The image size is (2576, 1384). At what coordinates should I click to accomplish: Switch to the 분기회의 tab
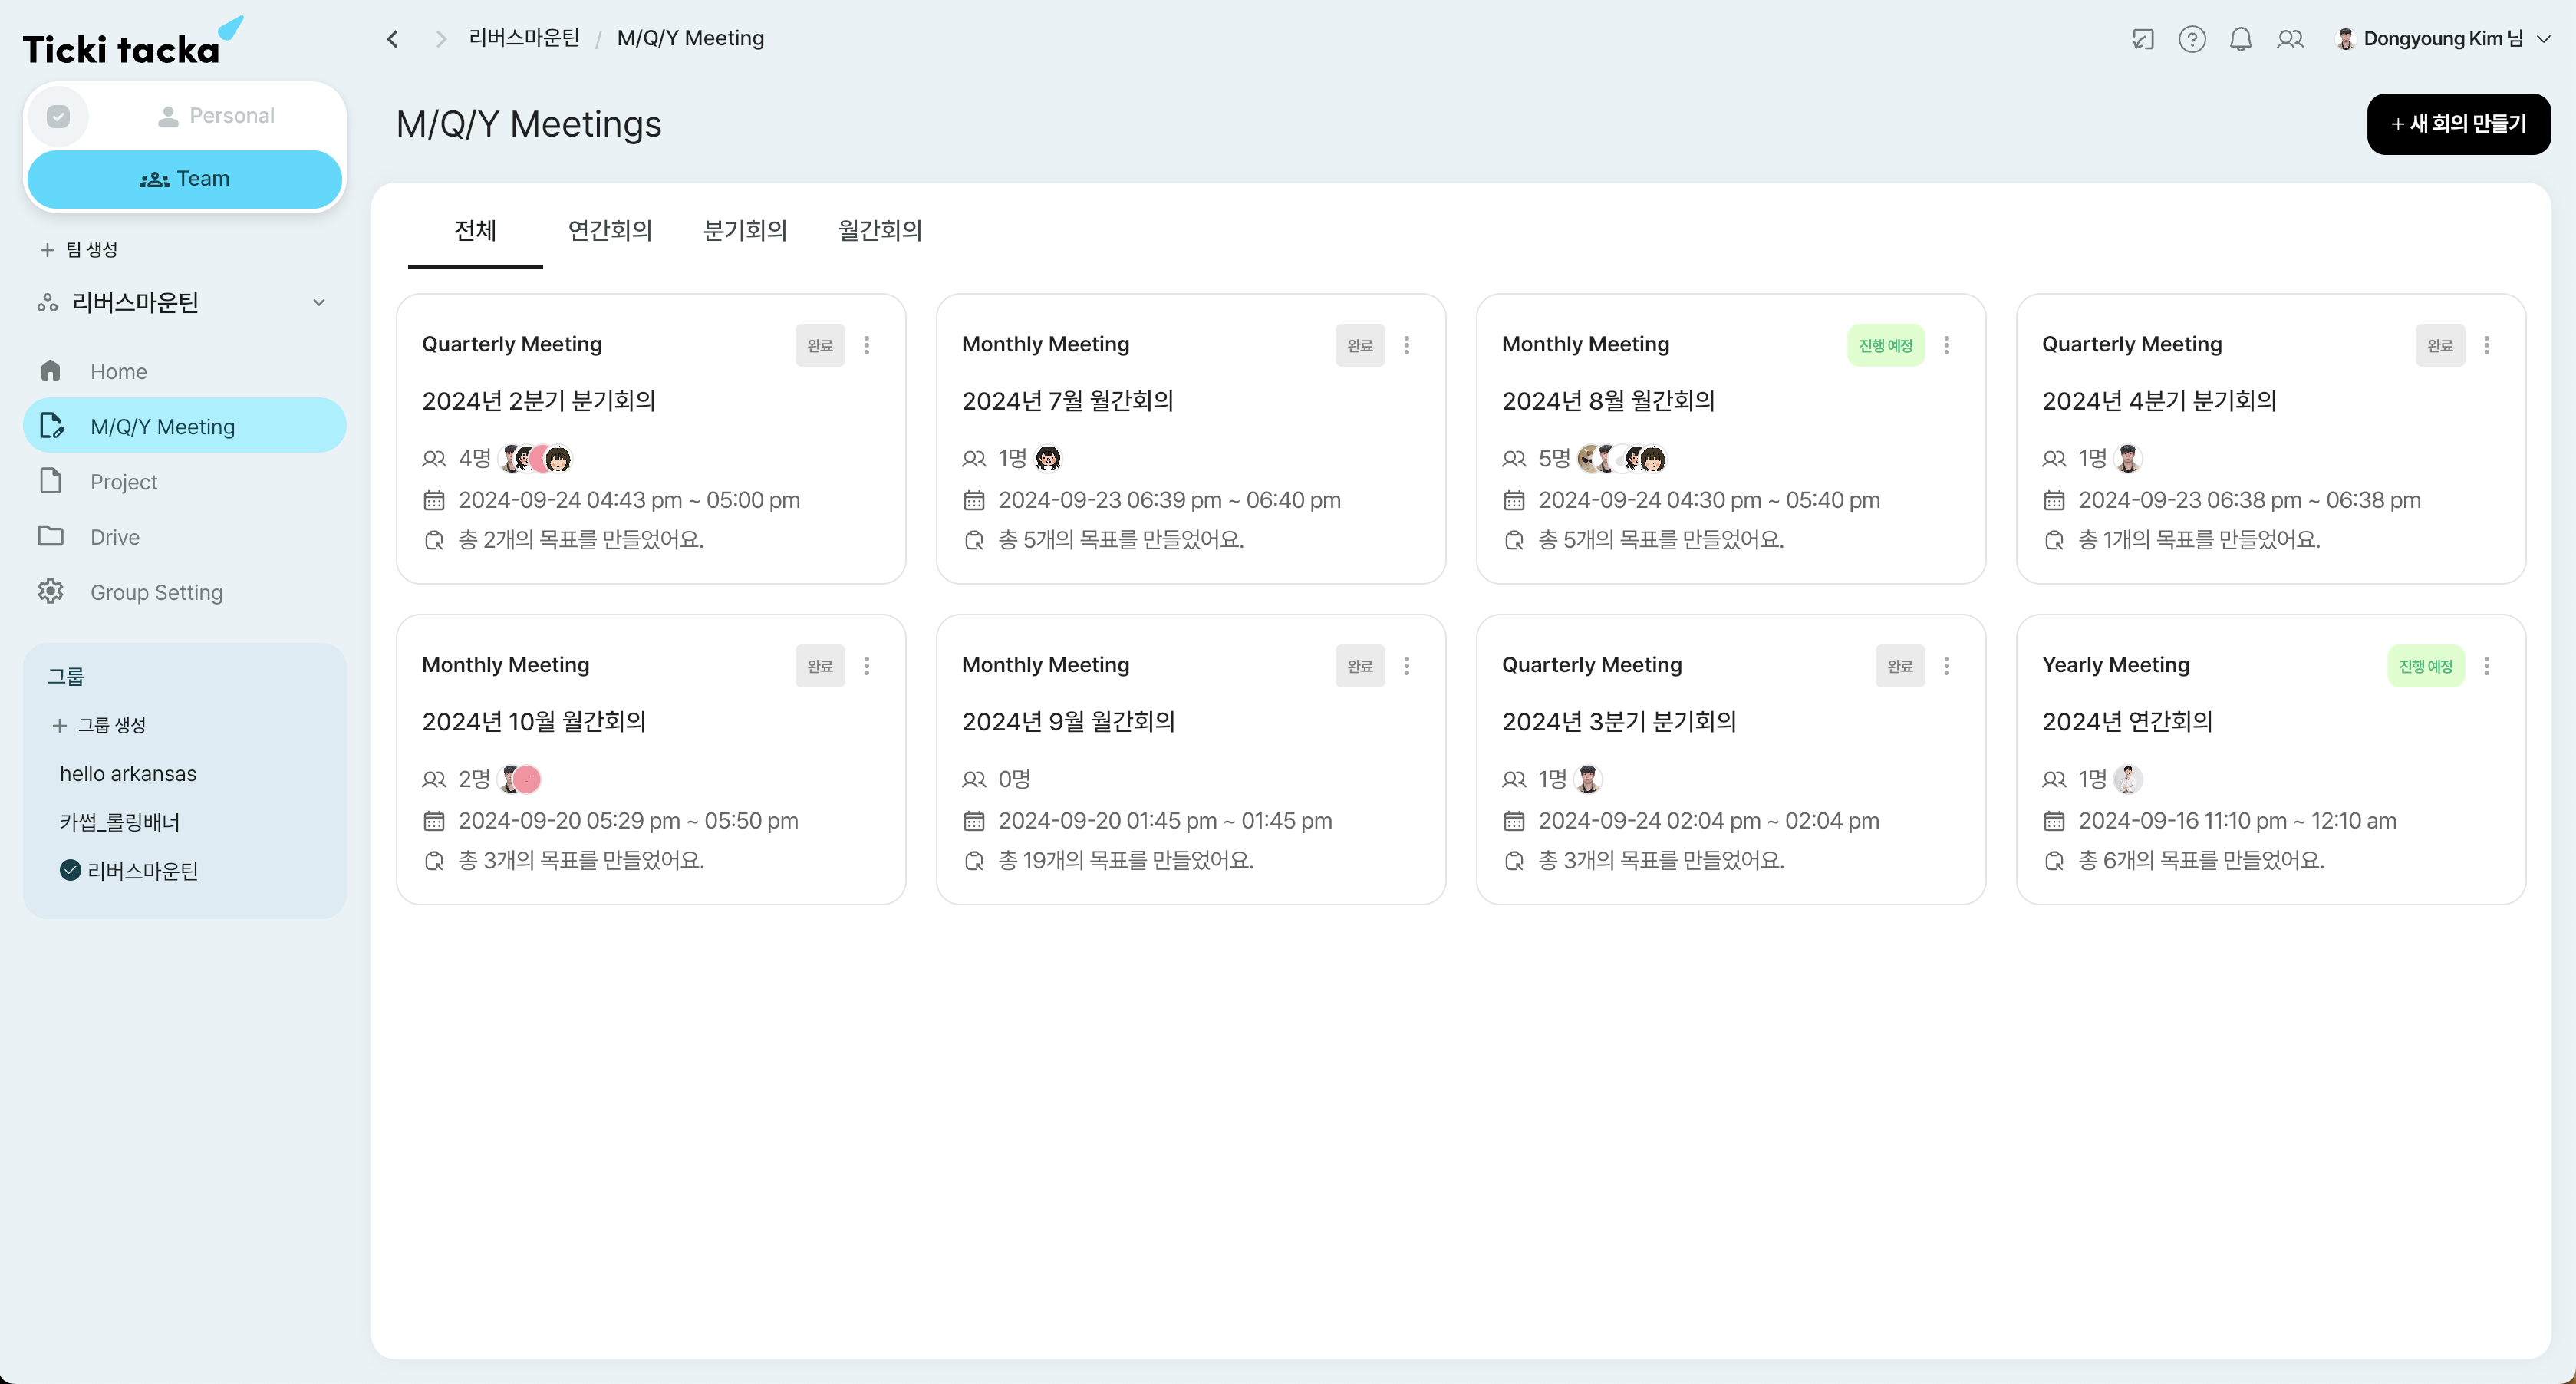745,231
